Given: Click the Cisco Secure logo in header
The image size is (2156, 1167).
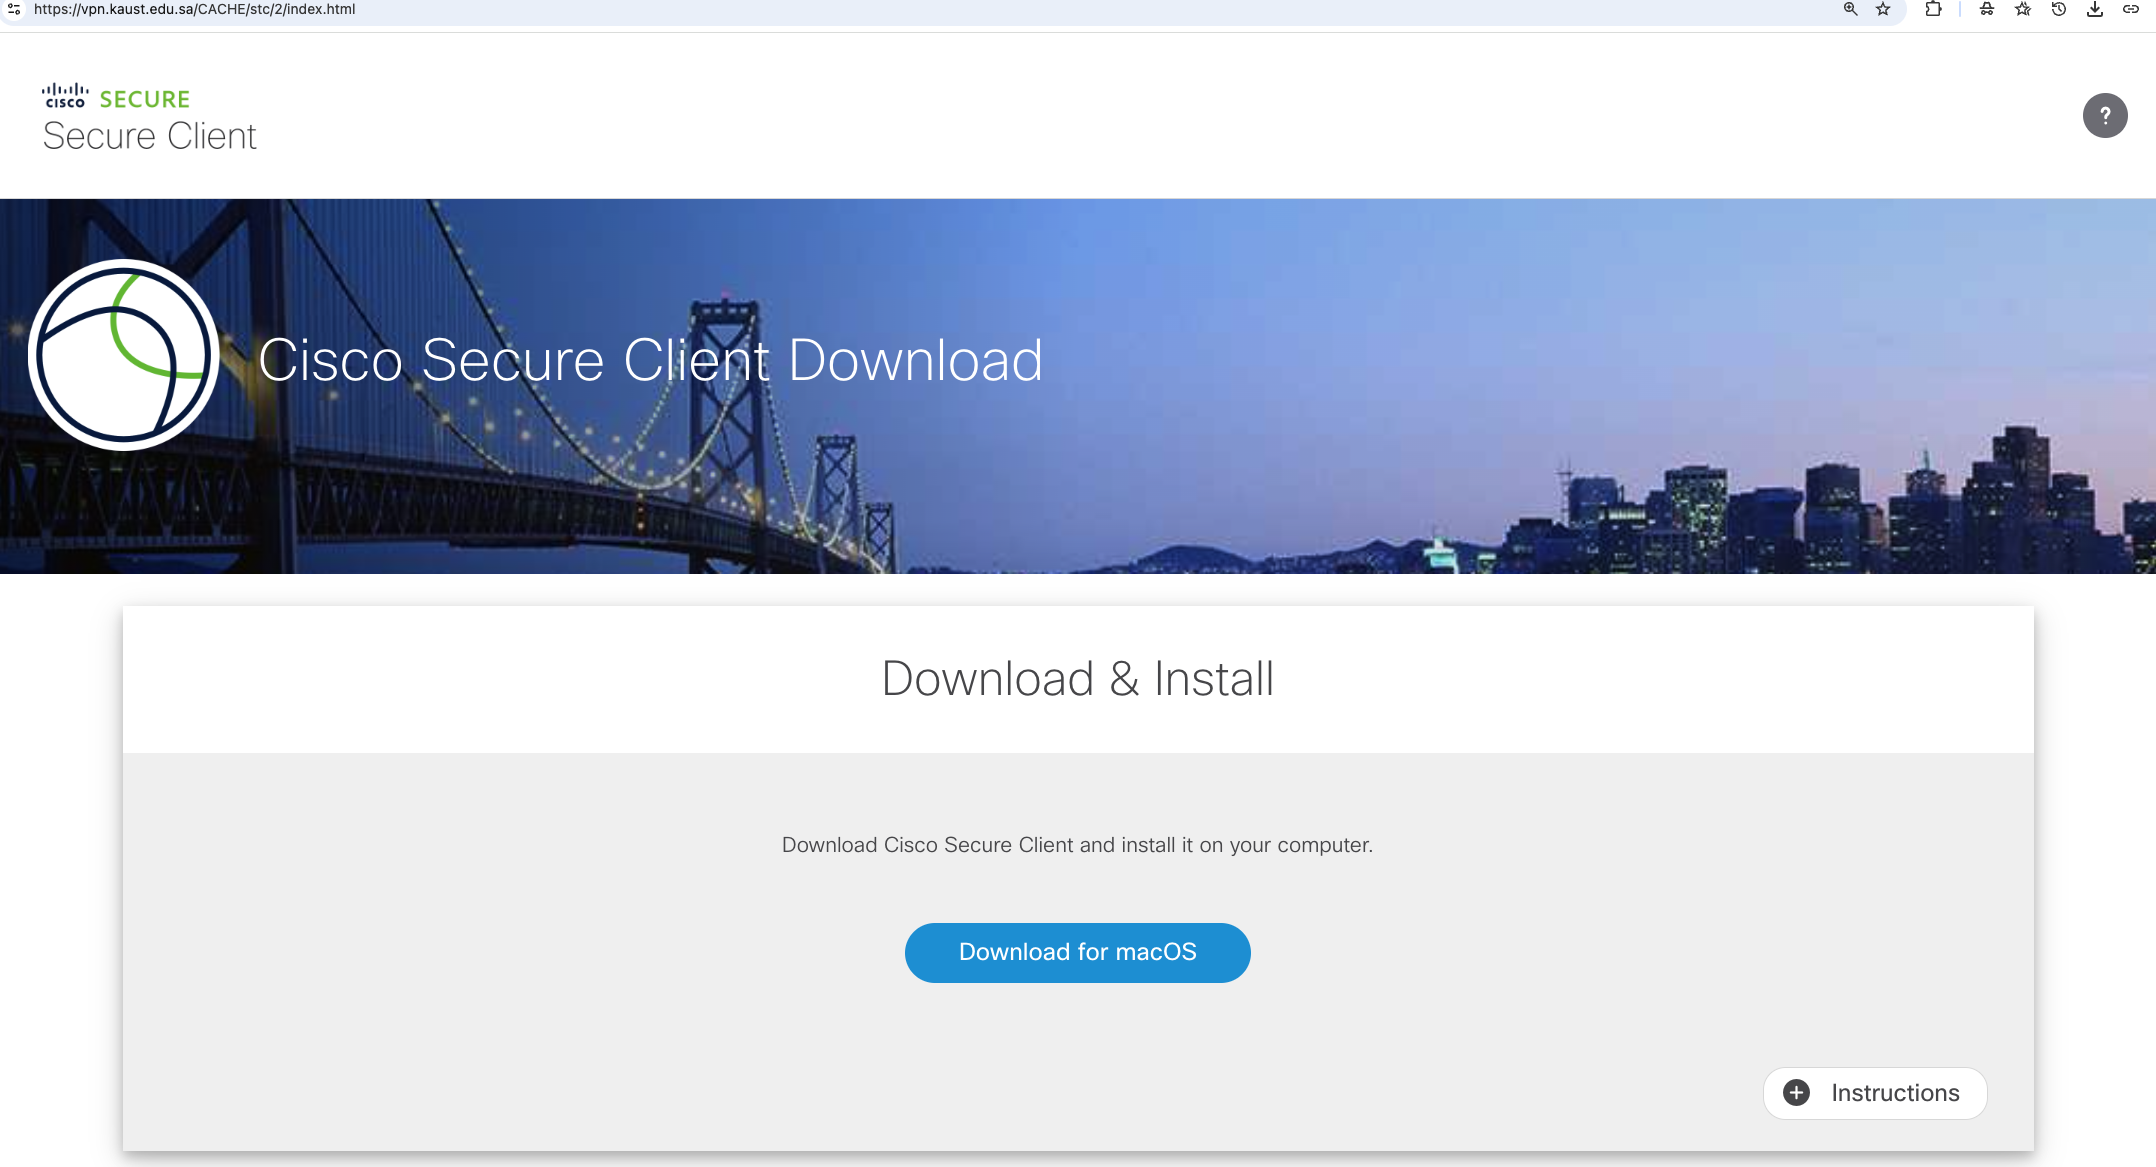Looking at the screenshot, I should pyautogui.click(x=116, y=97).
